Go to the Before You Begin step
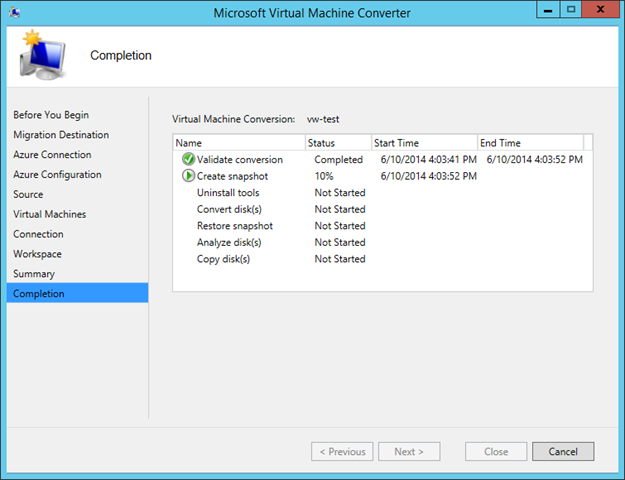Image resolution: width=625 pixels, height=480 pixels. [x=51, y=115]
